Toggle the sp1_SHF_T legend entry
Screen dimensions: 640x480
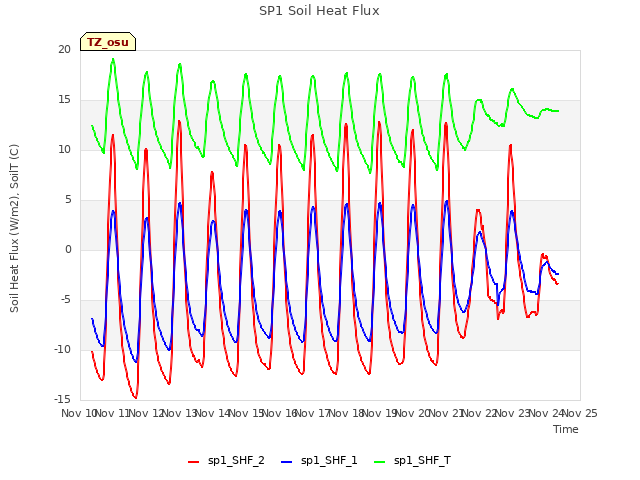(412, 461)
